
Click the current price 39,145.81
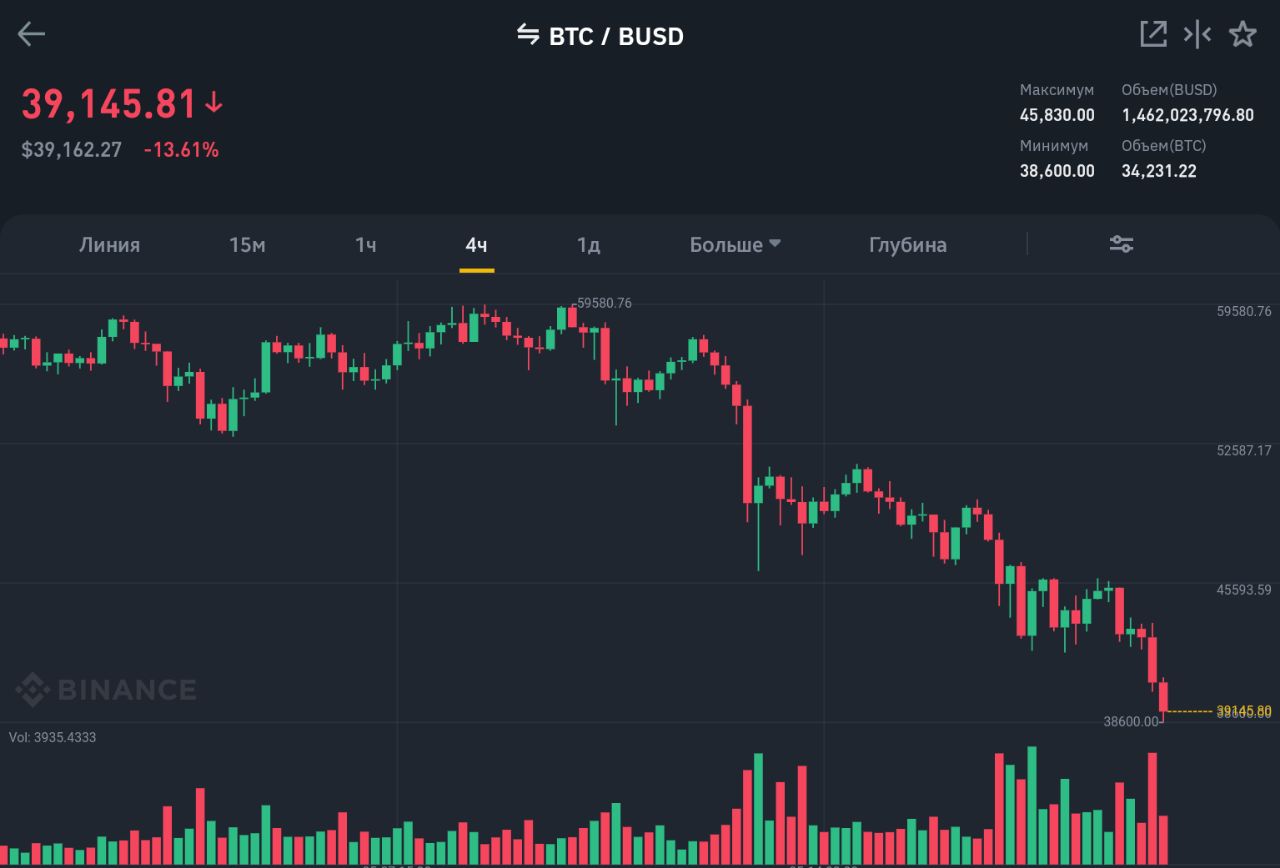click(109, 104)
